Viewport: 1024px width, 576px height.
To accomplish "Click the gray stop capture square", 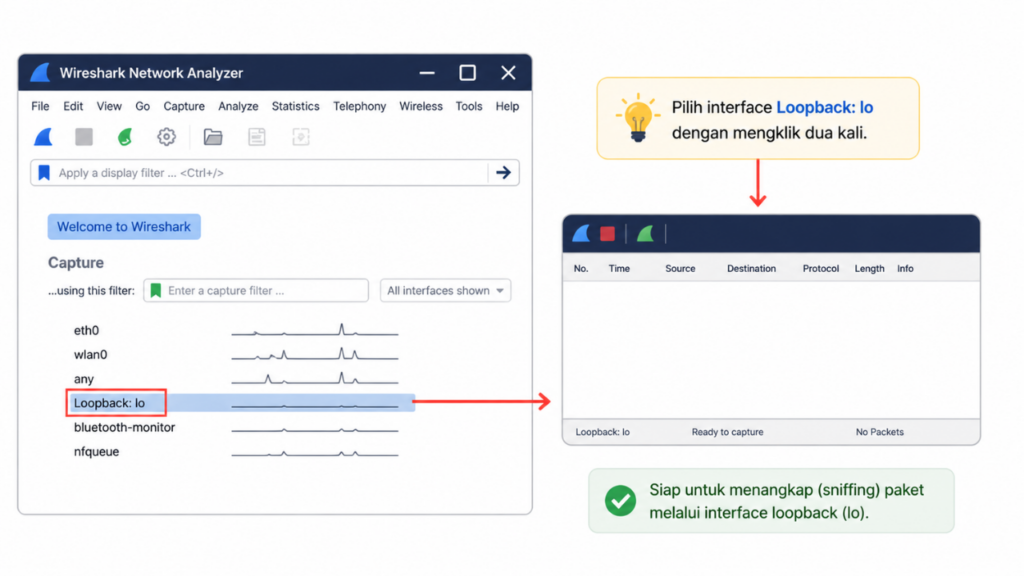I will click(84, 137).
